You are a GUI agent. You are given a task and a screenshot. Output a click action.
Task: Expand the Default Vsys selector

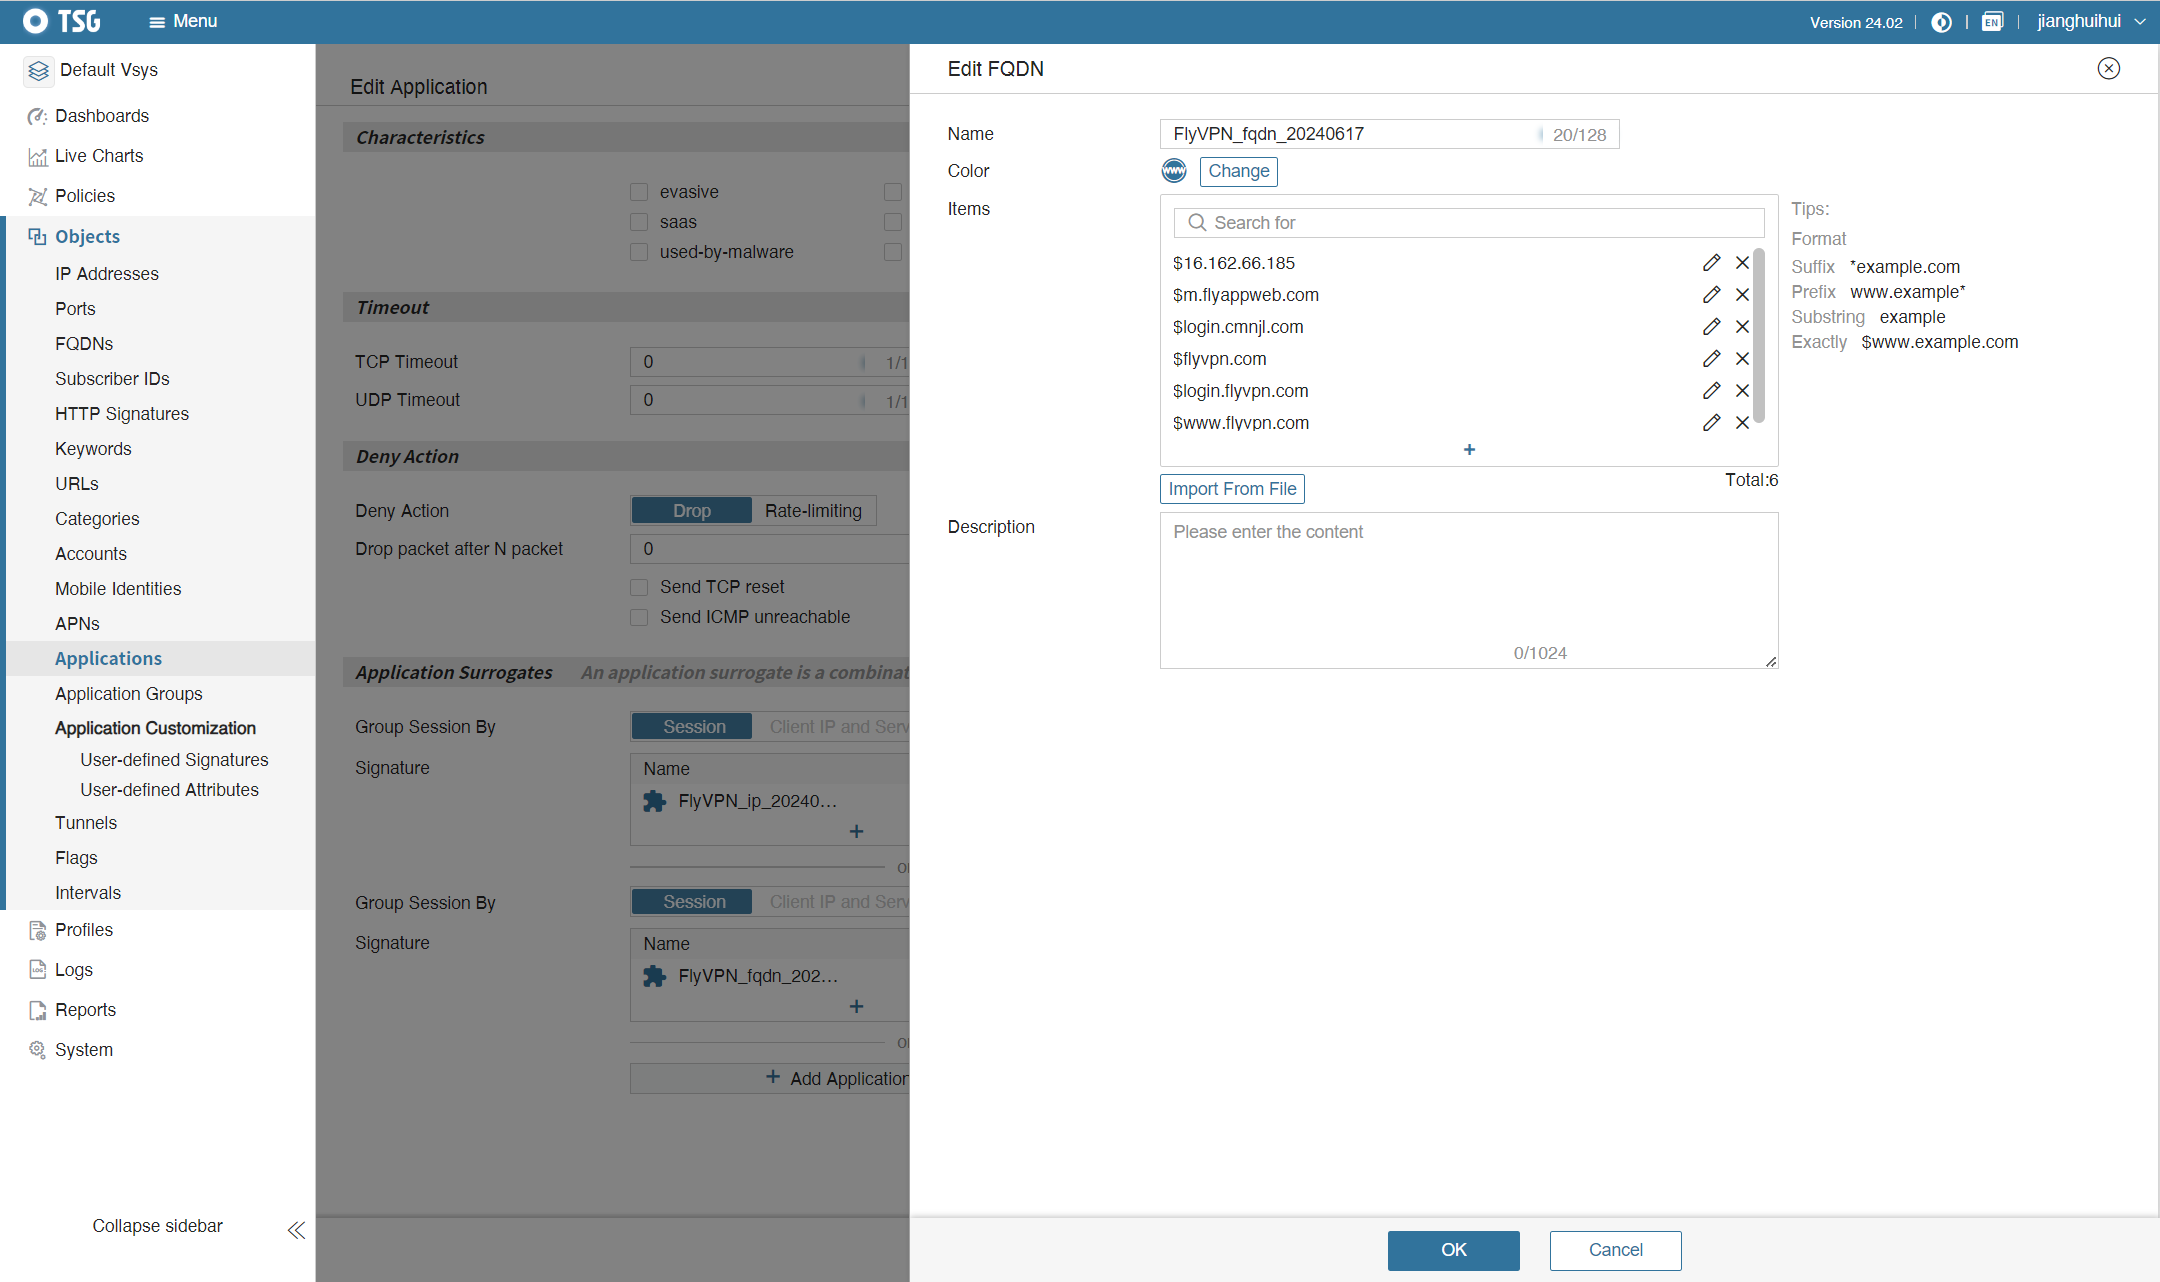coord(108,70)
